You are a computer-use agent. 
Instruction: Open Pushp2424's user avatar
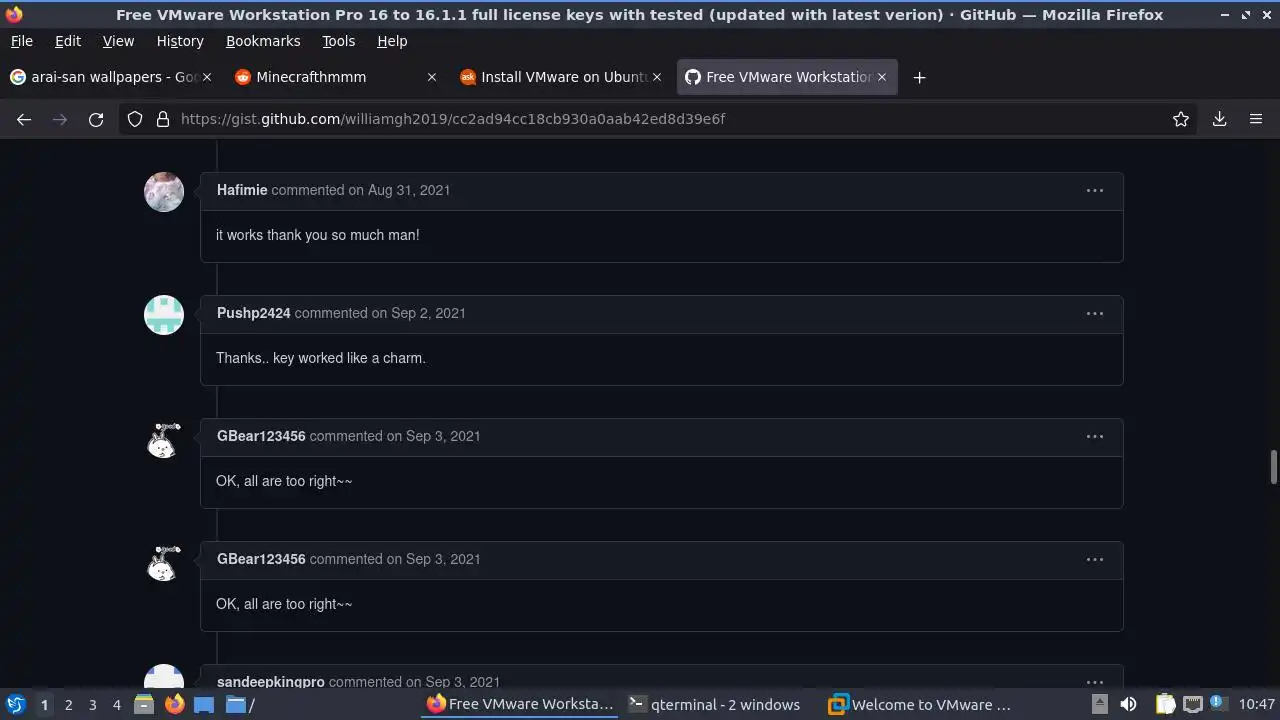click(x=164, y=315)
